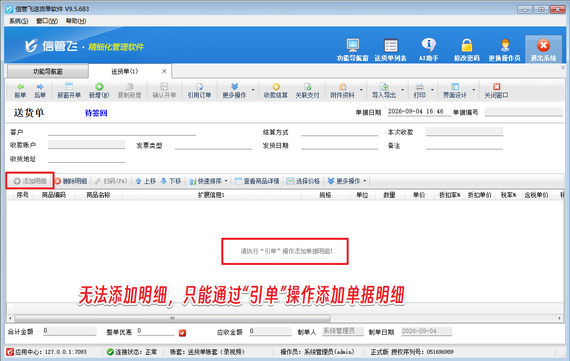Click the 结算方式 field
This screenshot has height=361, width=570.
[x=340, y=132]
